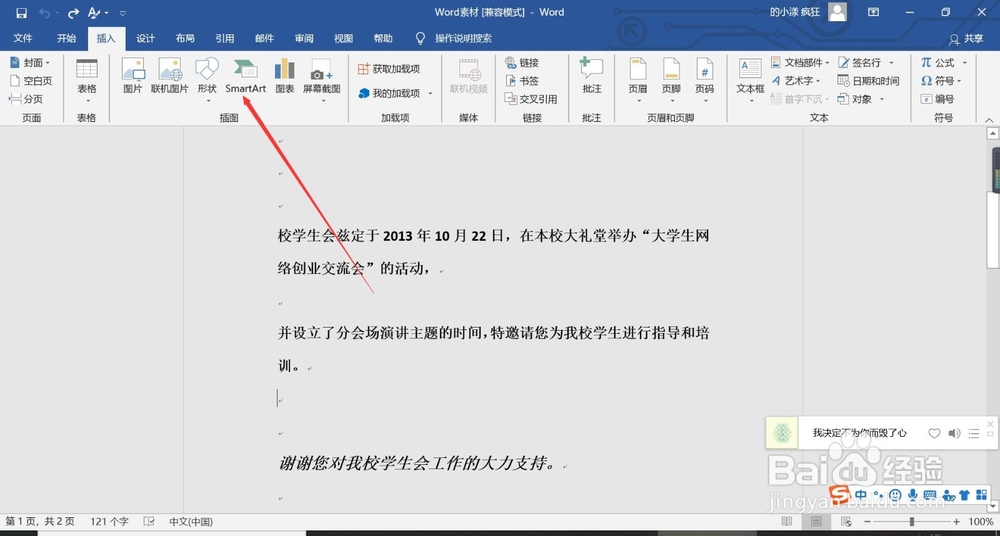The width and height of the screenshot is (1000, 536).
Task: Open the customize quick access toolbar dropdown
Action: (x=122, y=13)
